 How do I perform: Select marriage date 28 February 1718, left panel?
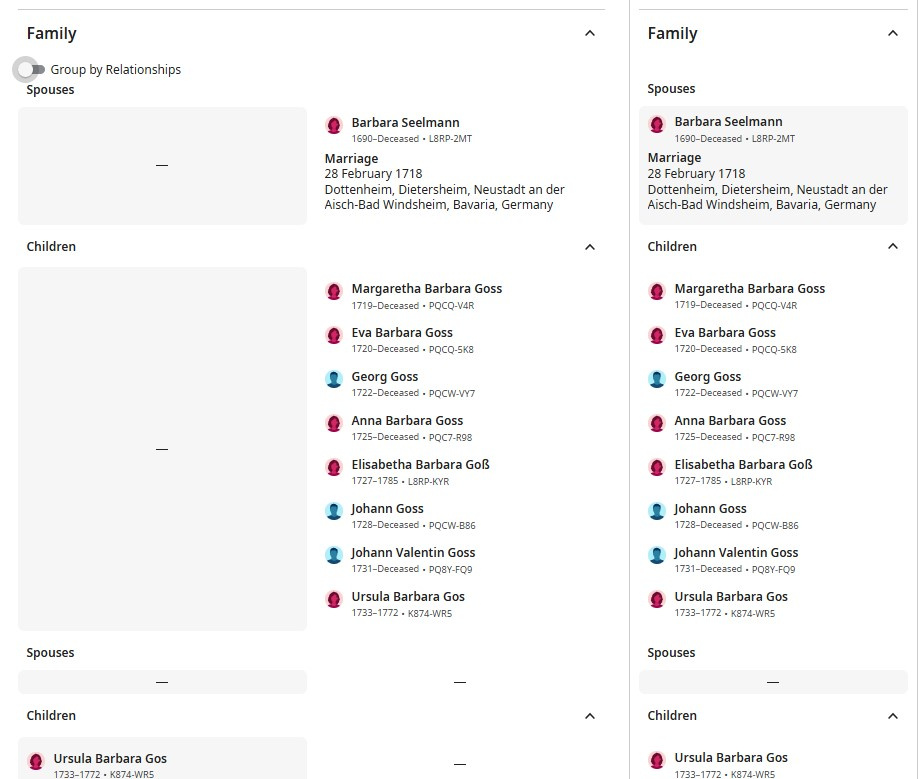(374, 174)
